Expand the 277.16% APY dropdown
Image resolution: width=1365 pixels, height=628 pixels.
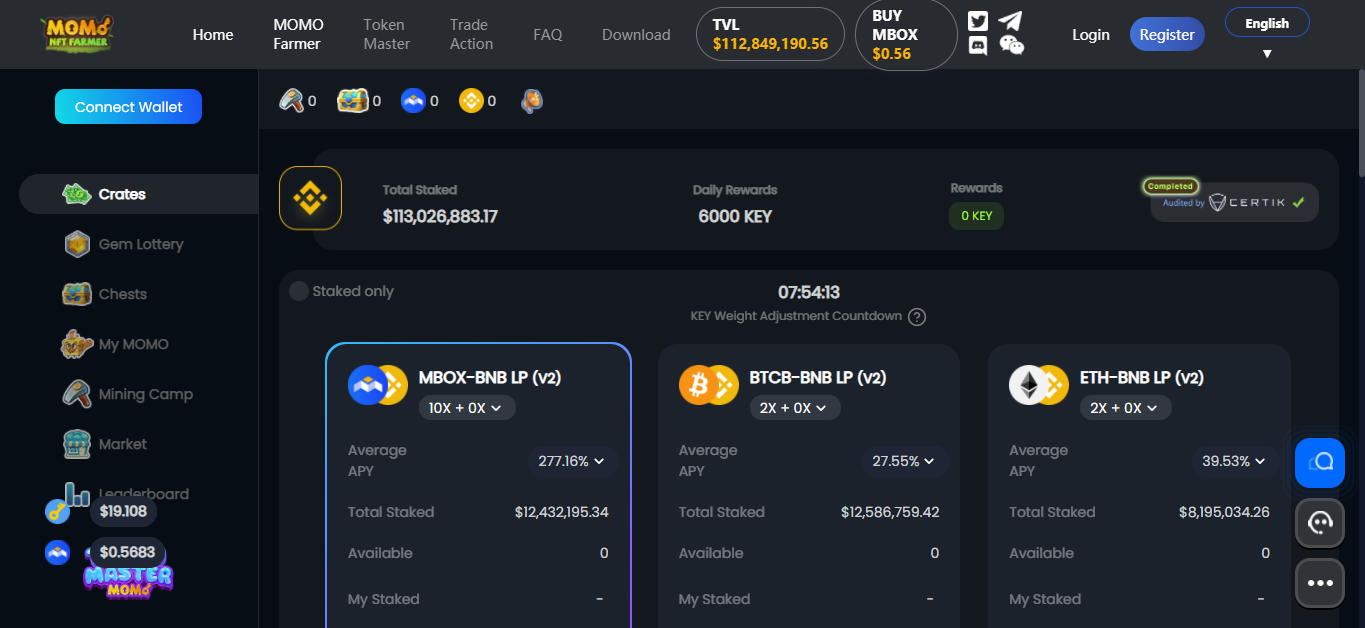573,461
